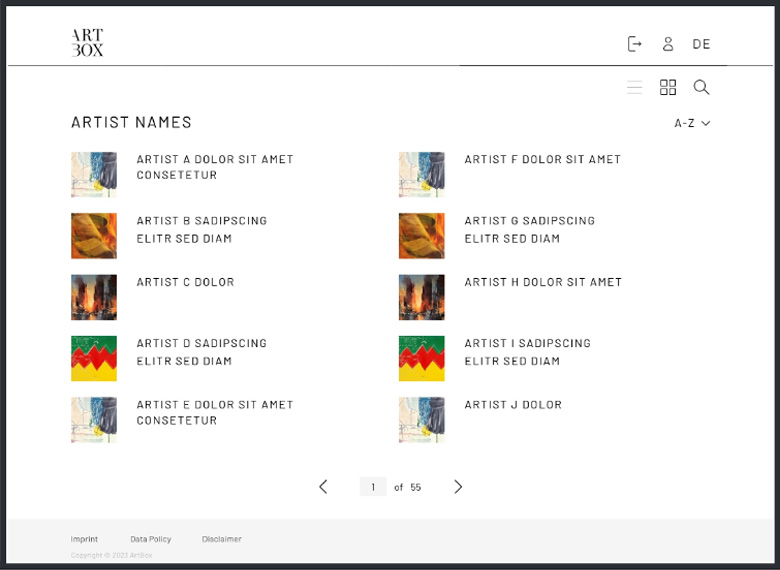Open Artist A Dolor Sit Amet Consetetur
Viewport: 780px width, 570px height.
(215, 167)
